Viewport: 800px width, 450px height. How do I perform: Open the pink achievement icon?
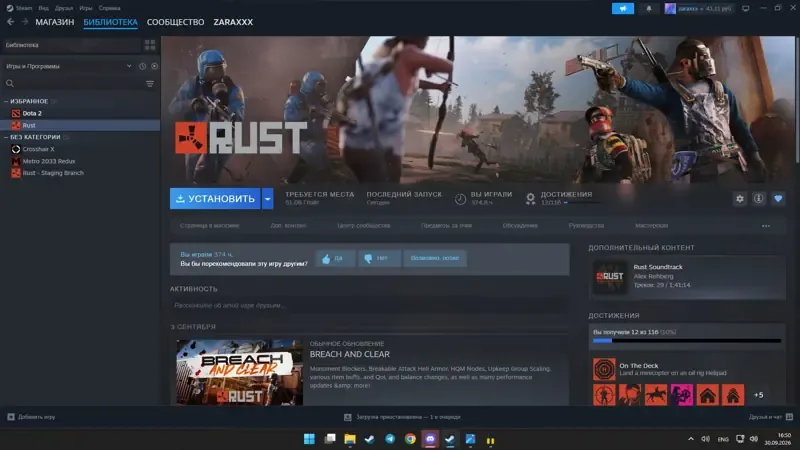point(682,395)
